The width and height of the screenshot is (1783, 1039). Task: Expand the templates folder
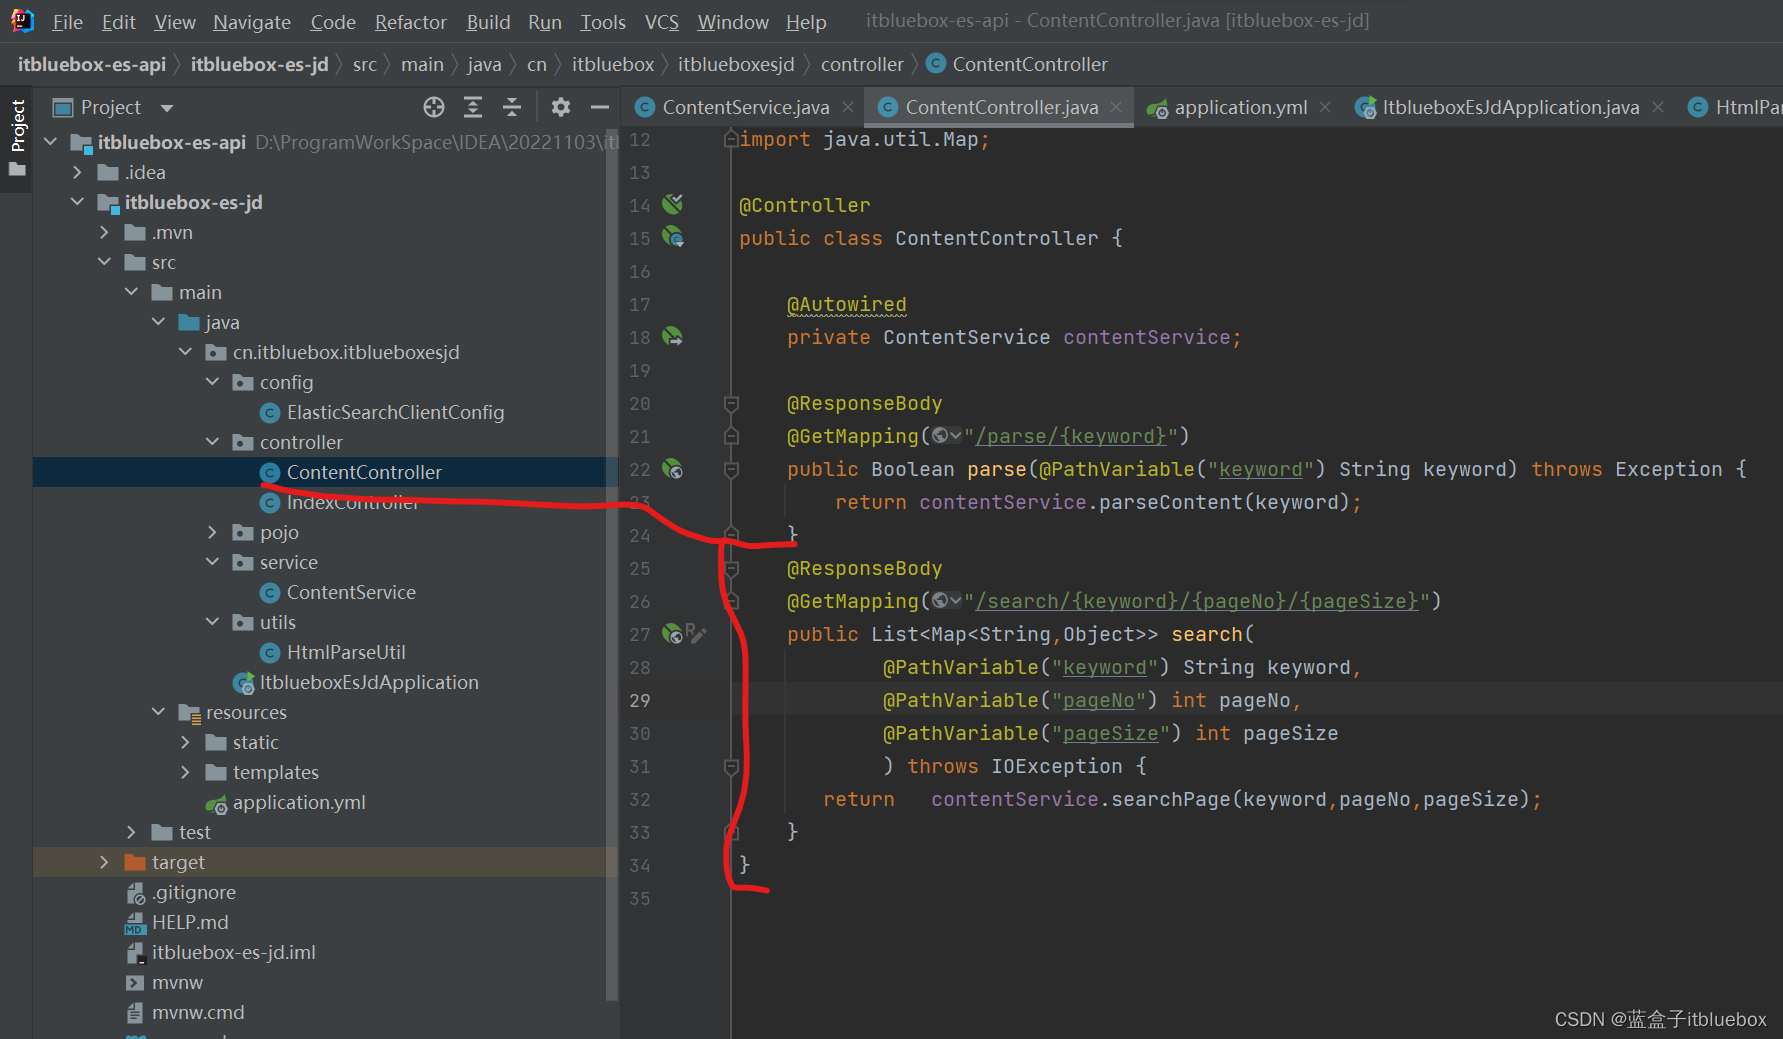pos(185,772)
